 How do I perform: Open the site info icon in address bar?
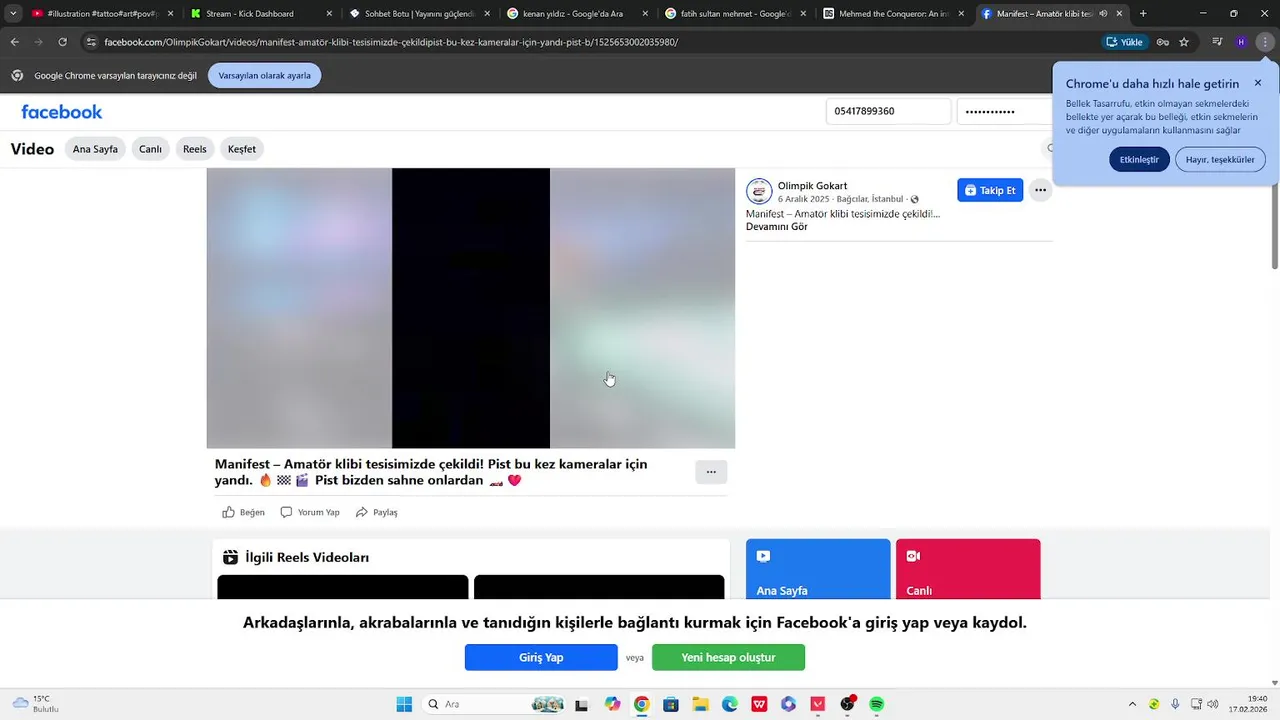(91, 42)
